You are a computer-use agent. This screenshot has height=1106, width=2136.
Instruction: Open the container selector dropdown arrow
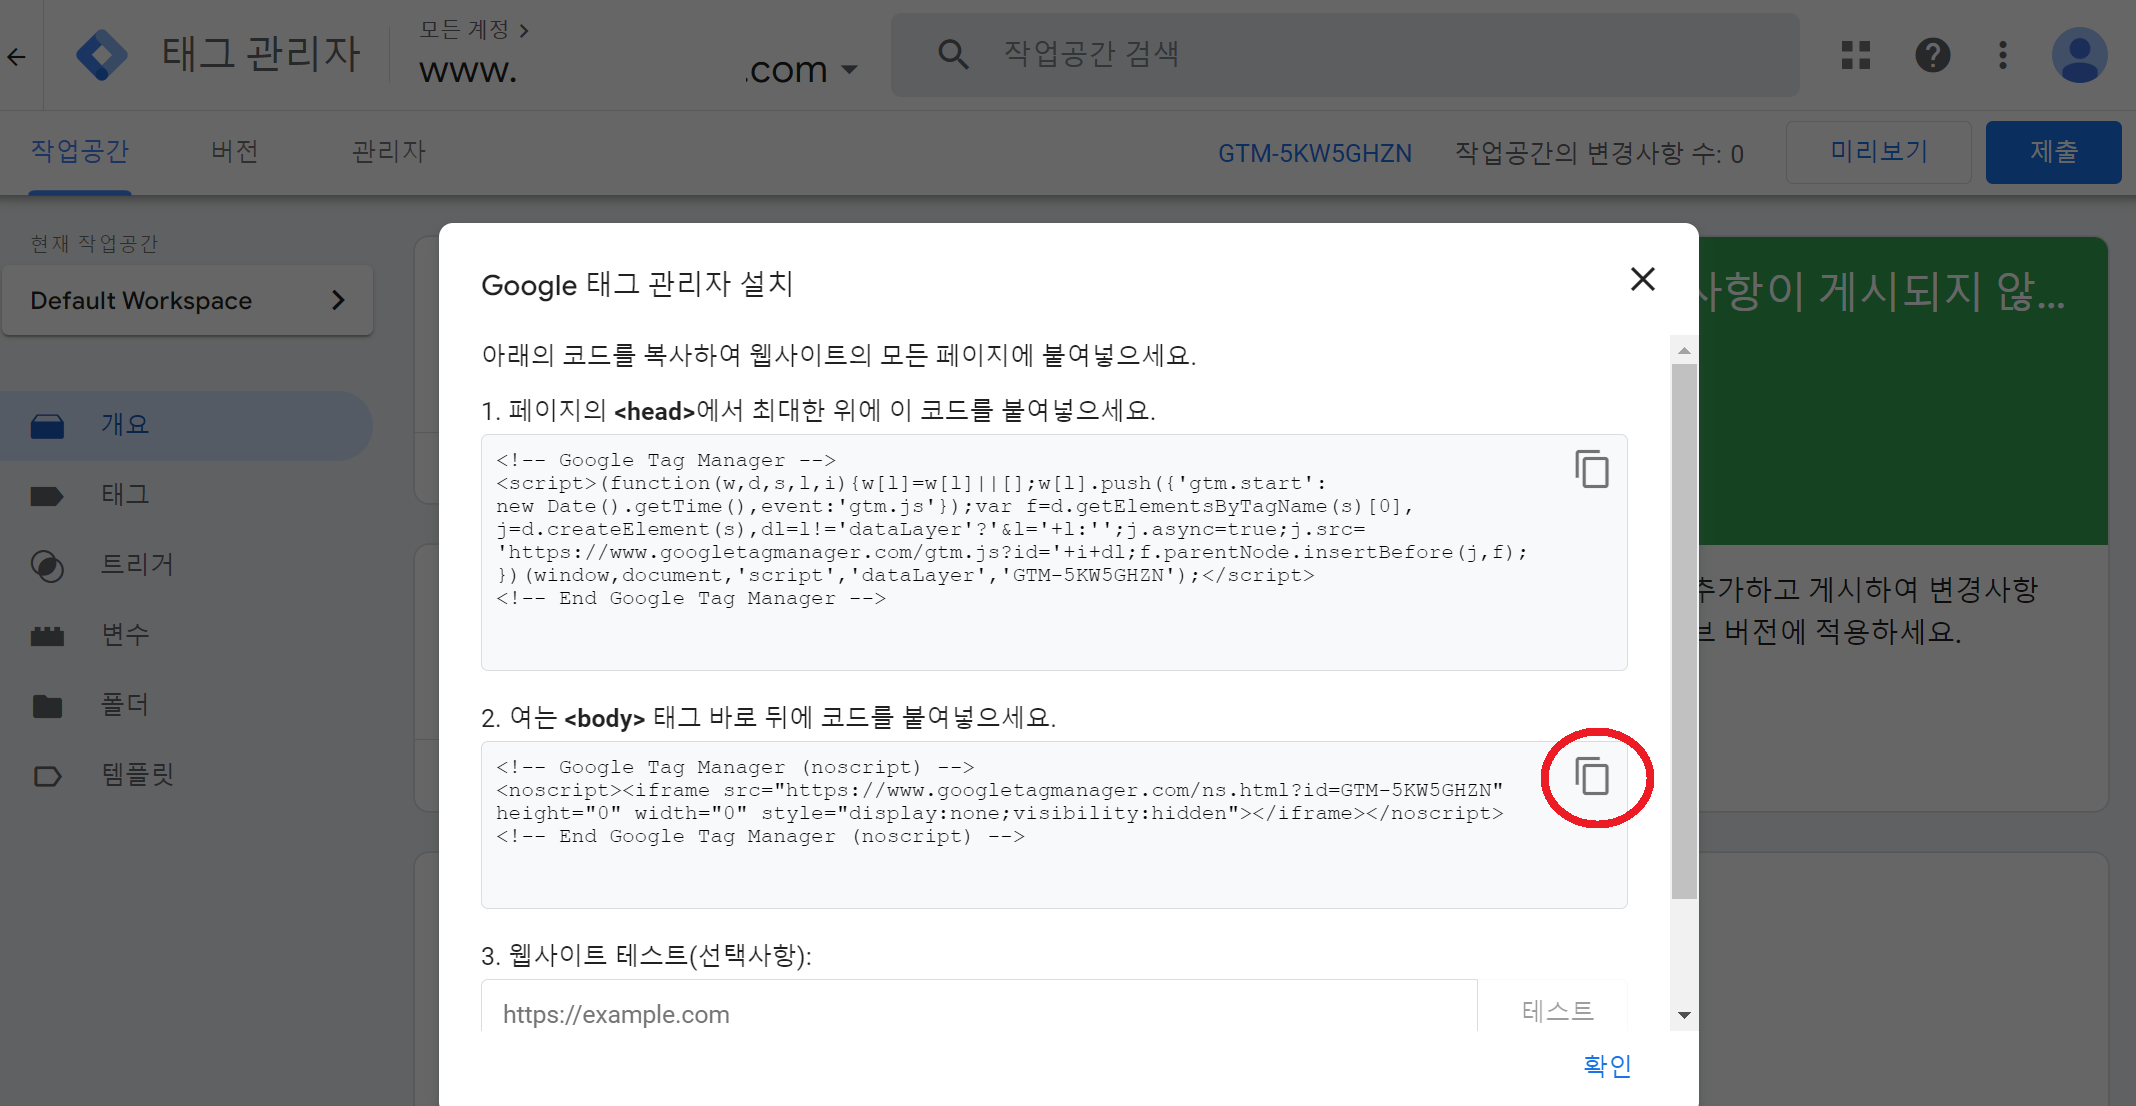[x=850, y=70]
